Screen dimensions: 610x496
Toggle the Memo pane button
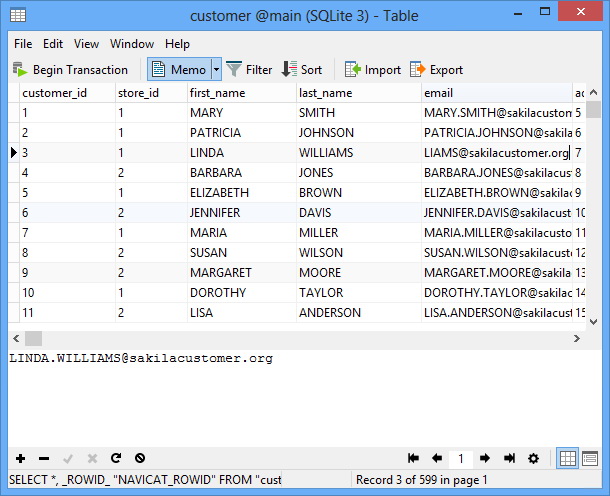(x=178, y=69)
